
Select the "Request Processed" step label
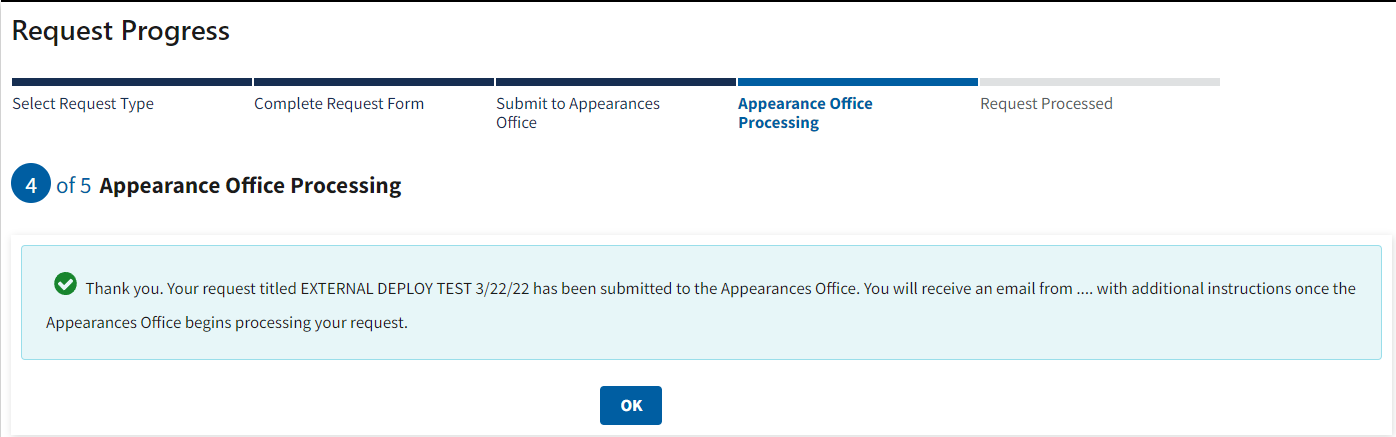[x=1046, y=104]
